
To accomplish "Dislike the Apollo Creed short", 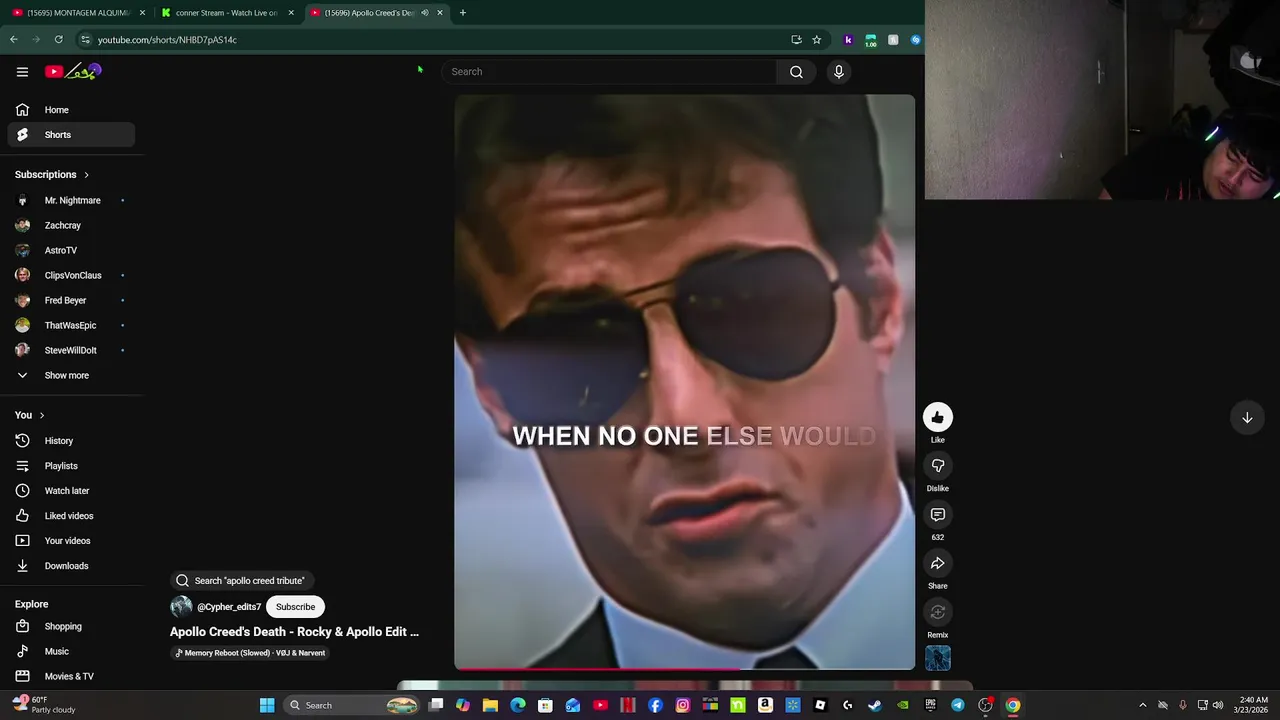I will click(x=937, y=466).
